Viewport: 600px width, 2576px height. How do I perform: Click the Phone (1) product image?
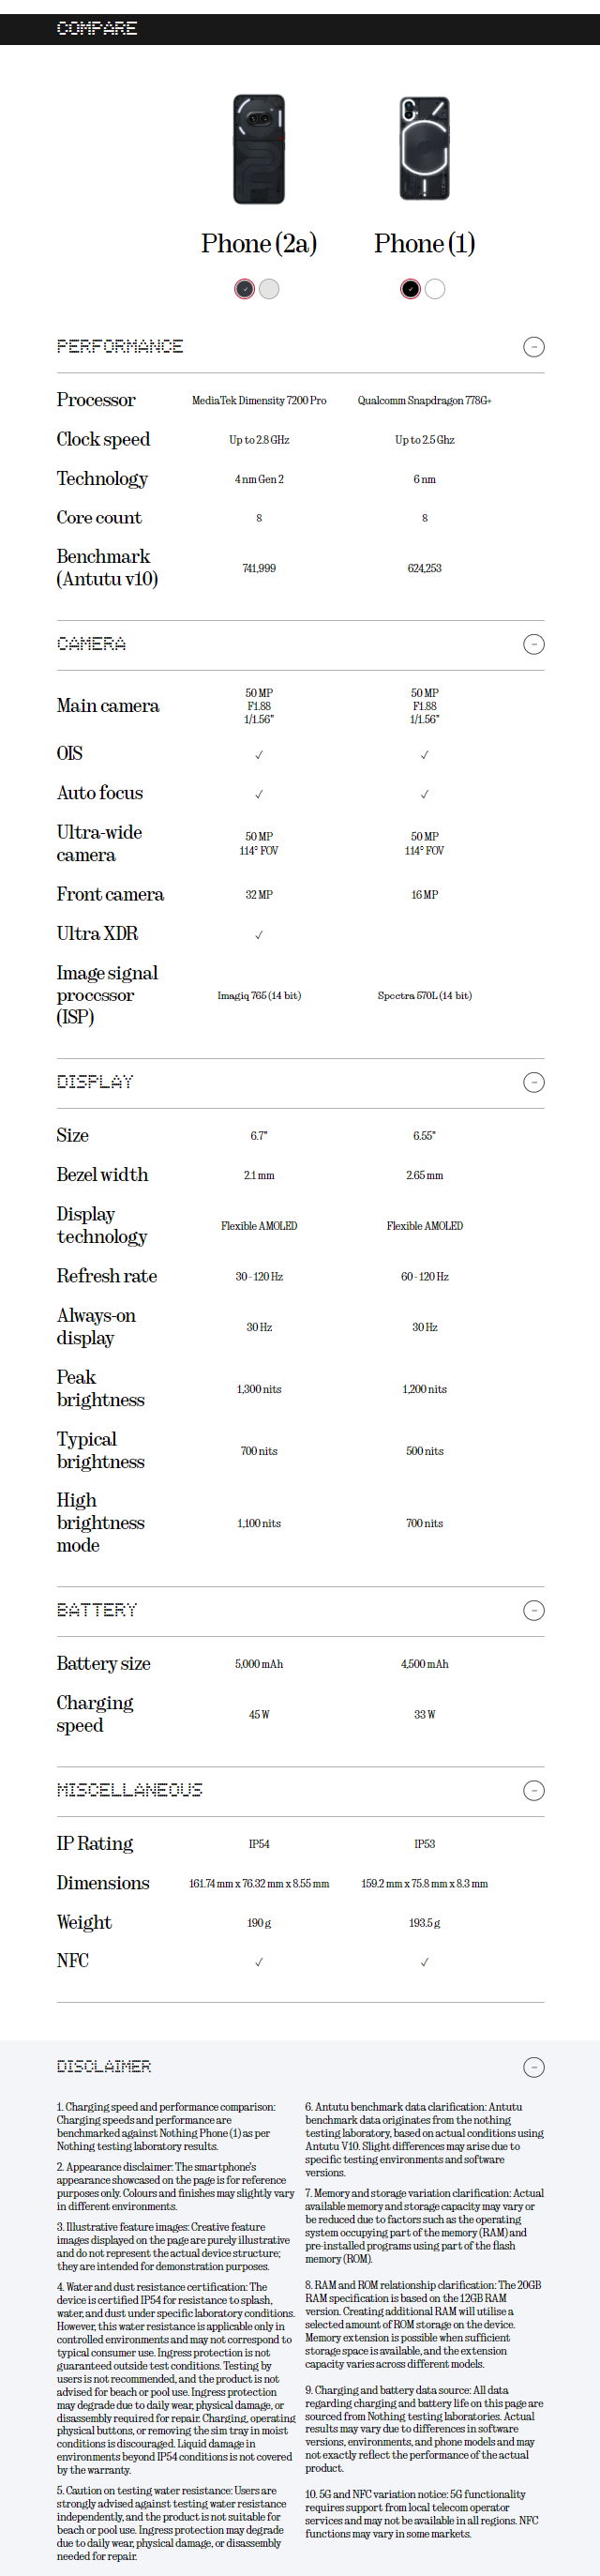coord(425,149)
